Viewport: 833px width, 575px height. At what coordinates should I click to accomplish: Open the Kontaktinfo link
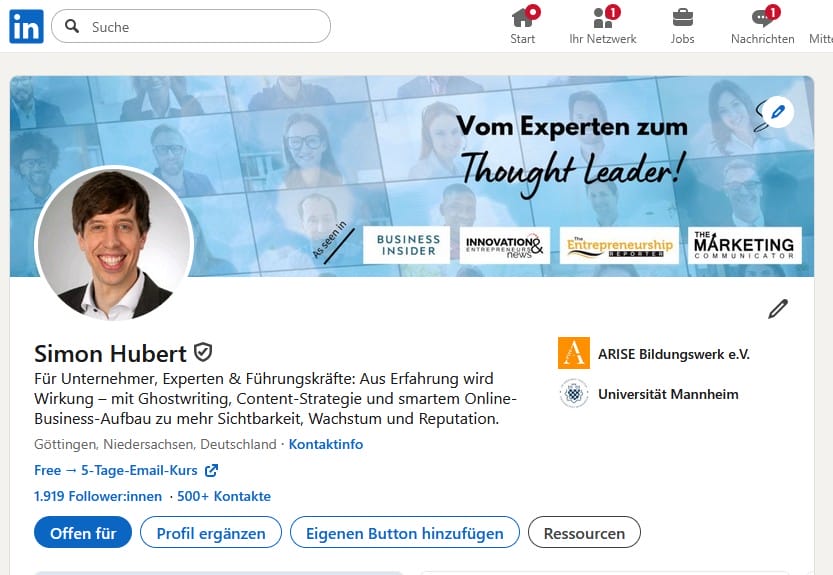coord(326,444)
